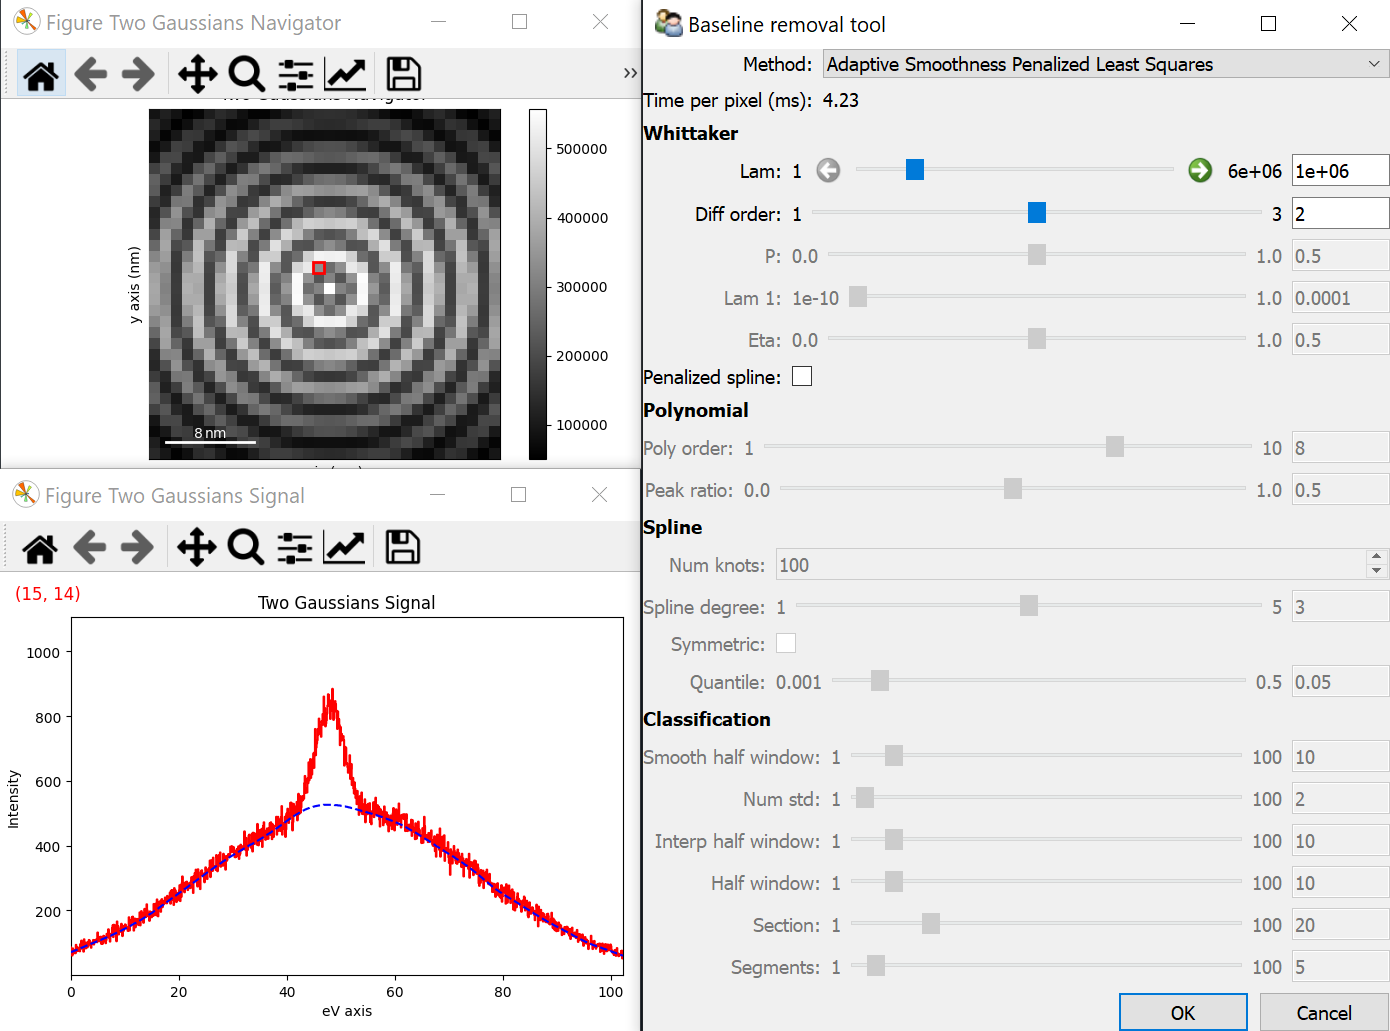Click Back arrow in Signal toolbar
Viewport: 1390px width, 1031px height.
(90, 548)
